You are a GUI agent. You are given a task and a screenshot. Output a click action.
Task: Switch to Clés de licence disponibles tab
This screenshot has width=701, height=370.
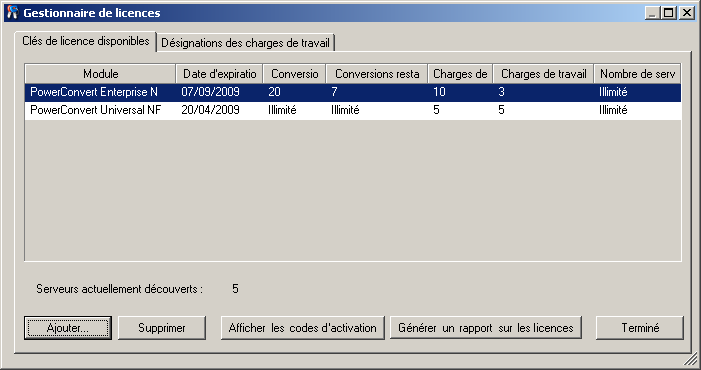(x=85, y=42)
